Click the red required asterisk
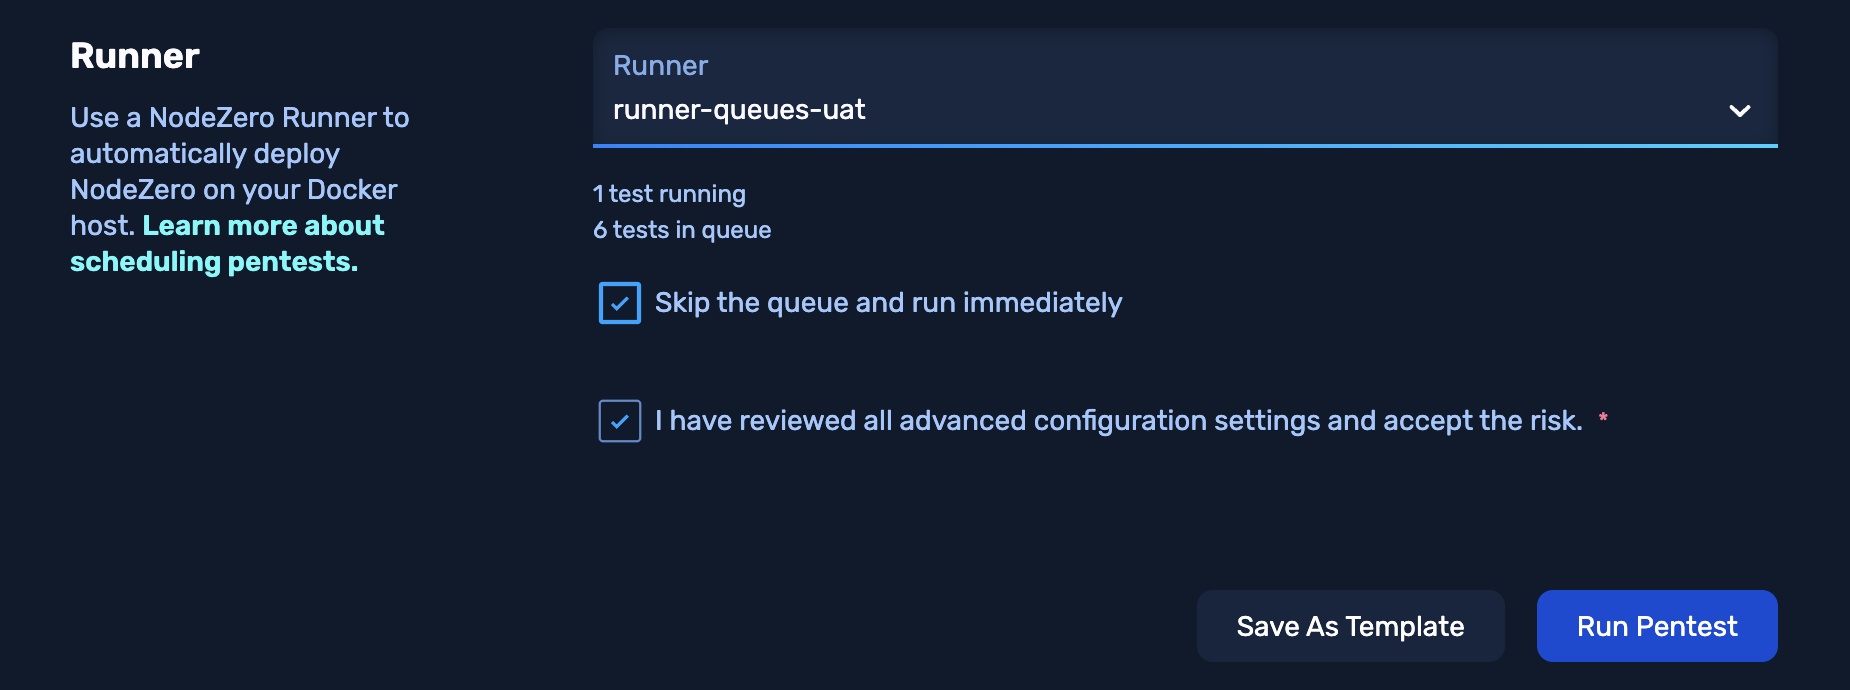1850x690 pixels. (x=1603, y=418)
